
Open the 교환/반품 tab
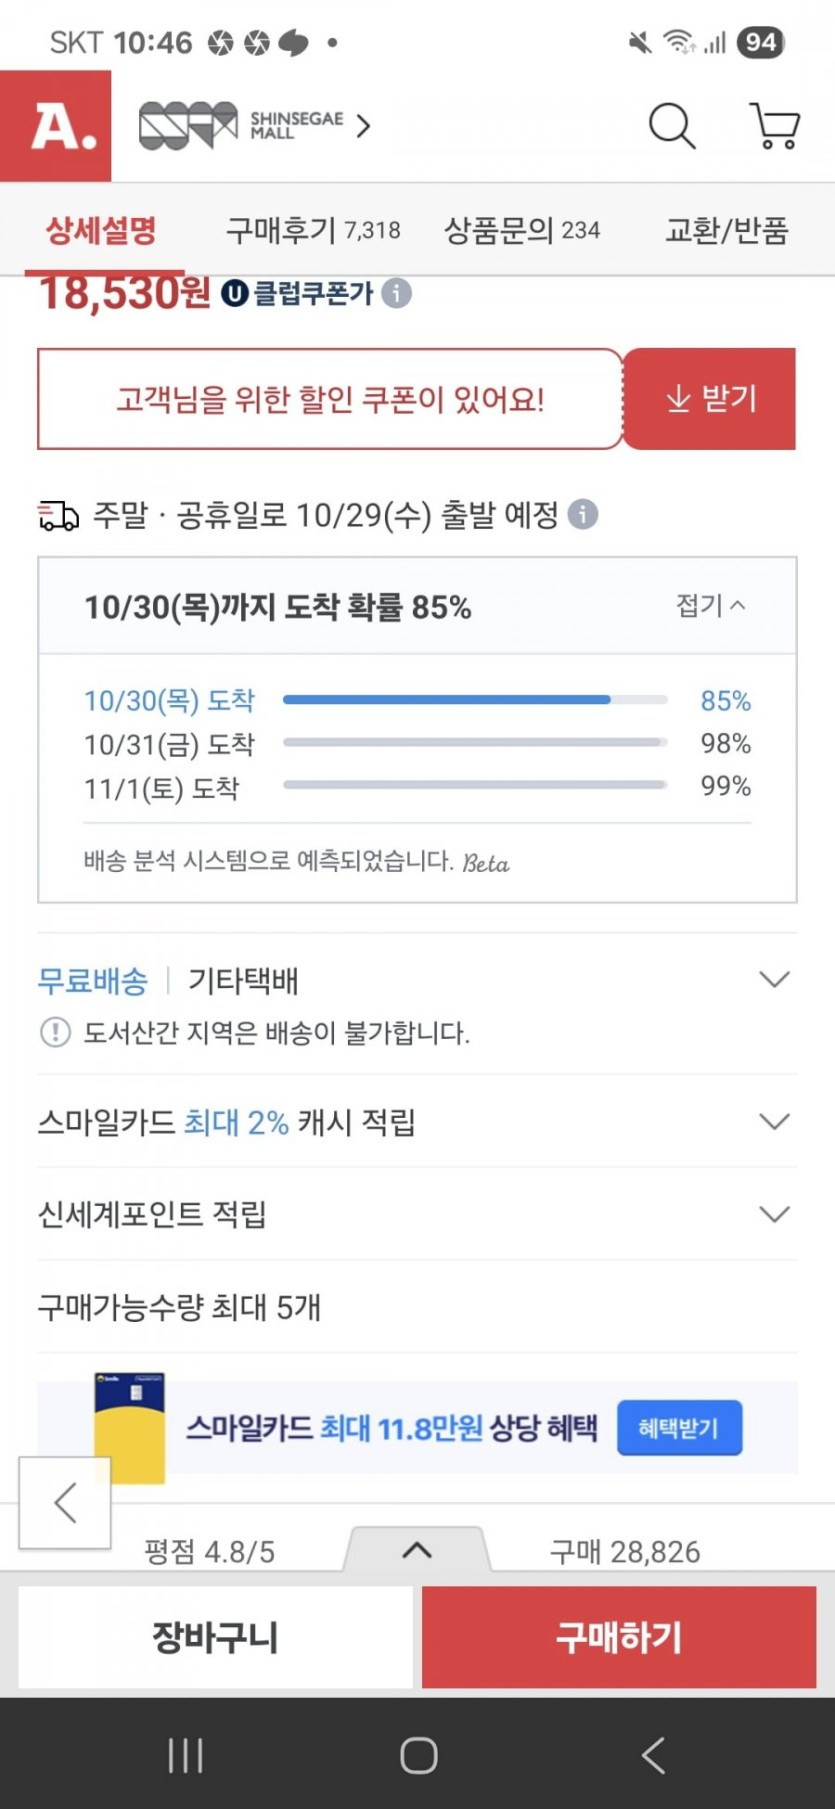[x=727, y=231]
